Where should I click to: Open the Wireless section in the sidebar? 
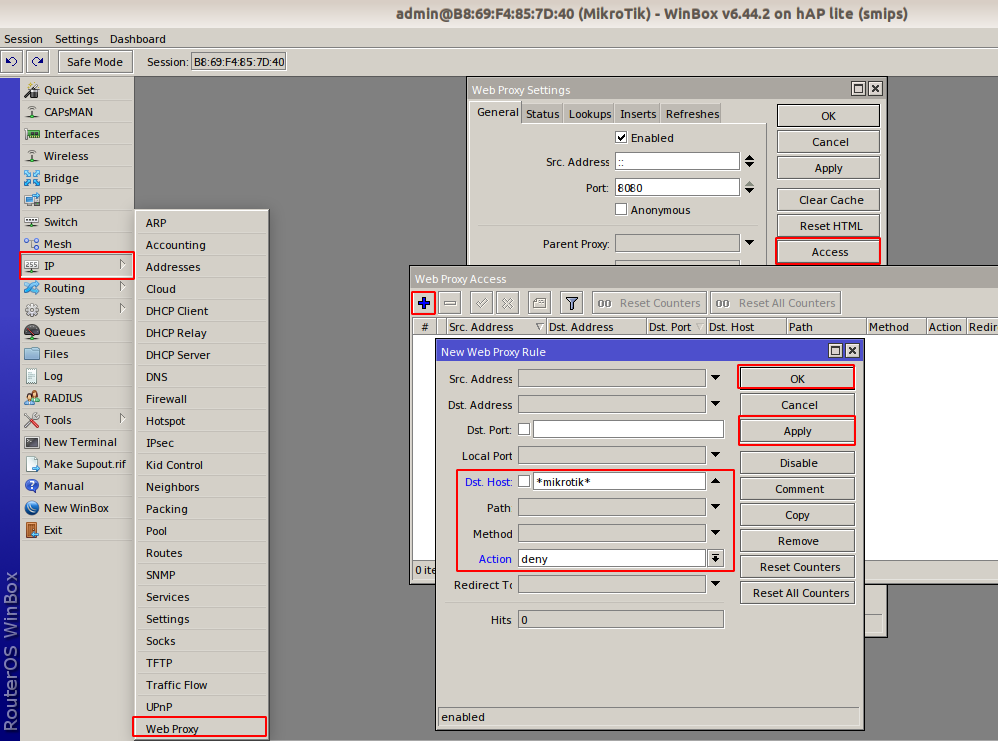coord(62,155)
